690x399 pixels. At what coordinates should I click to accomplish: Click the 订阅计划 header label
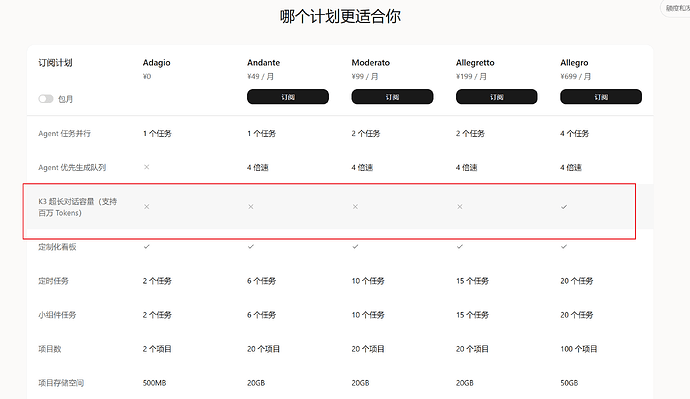[55, 63]
